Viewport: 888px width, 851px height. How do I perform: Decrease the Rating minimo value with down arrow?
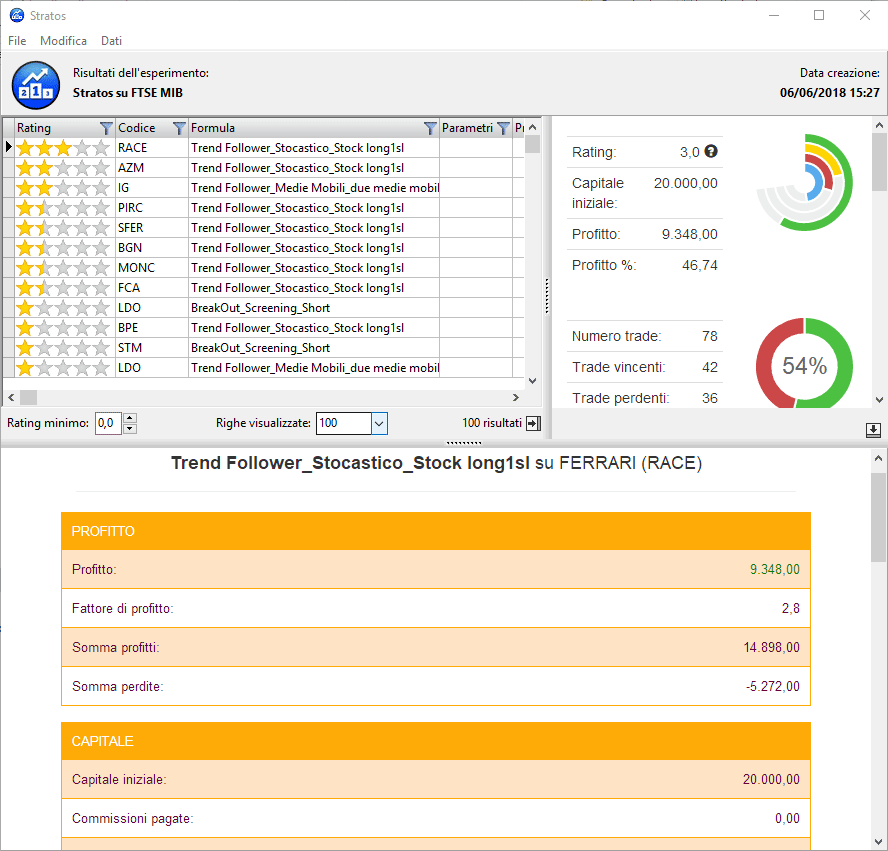(130, 428)
